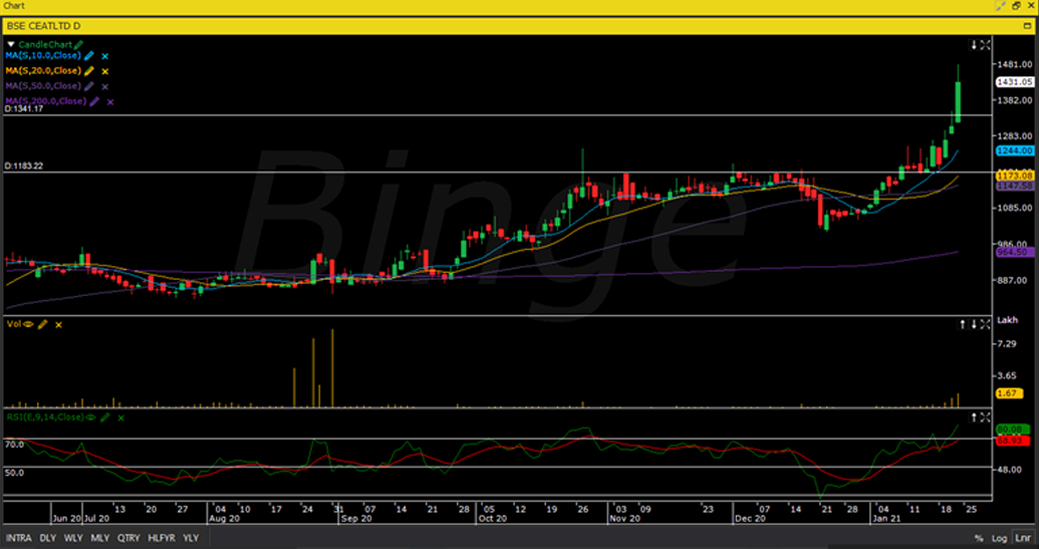
Task: Restore down the Chart window
Action: click(x=1016, y=6)
